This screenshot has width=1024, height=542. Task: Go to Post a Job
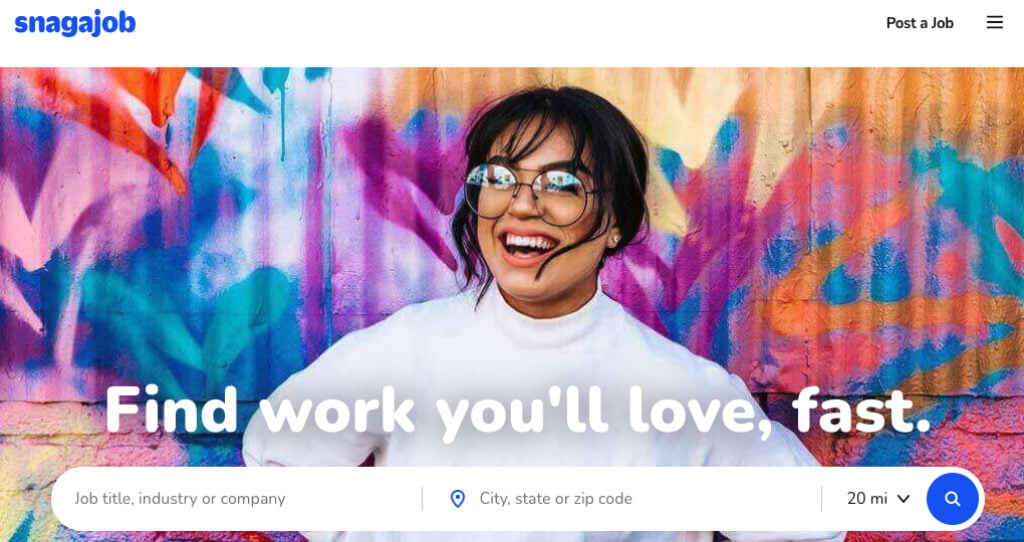tap(920, 23)
